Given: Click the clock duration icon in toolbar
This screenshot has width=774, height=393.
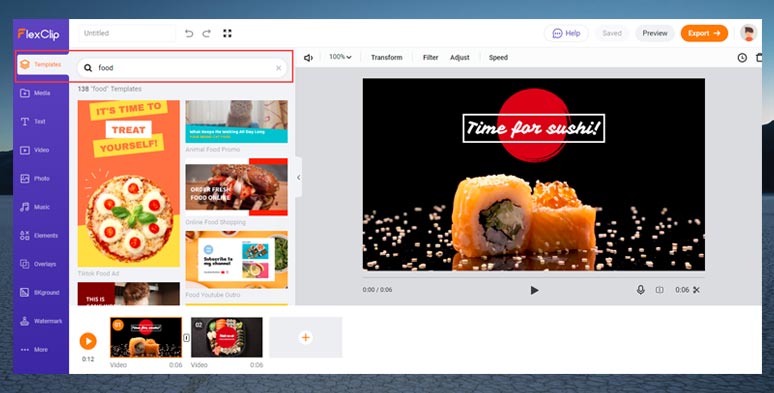Looking at the screenshot, I should pos(742,58).
